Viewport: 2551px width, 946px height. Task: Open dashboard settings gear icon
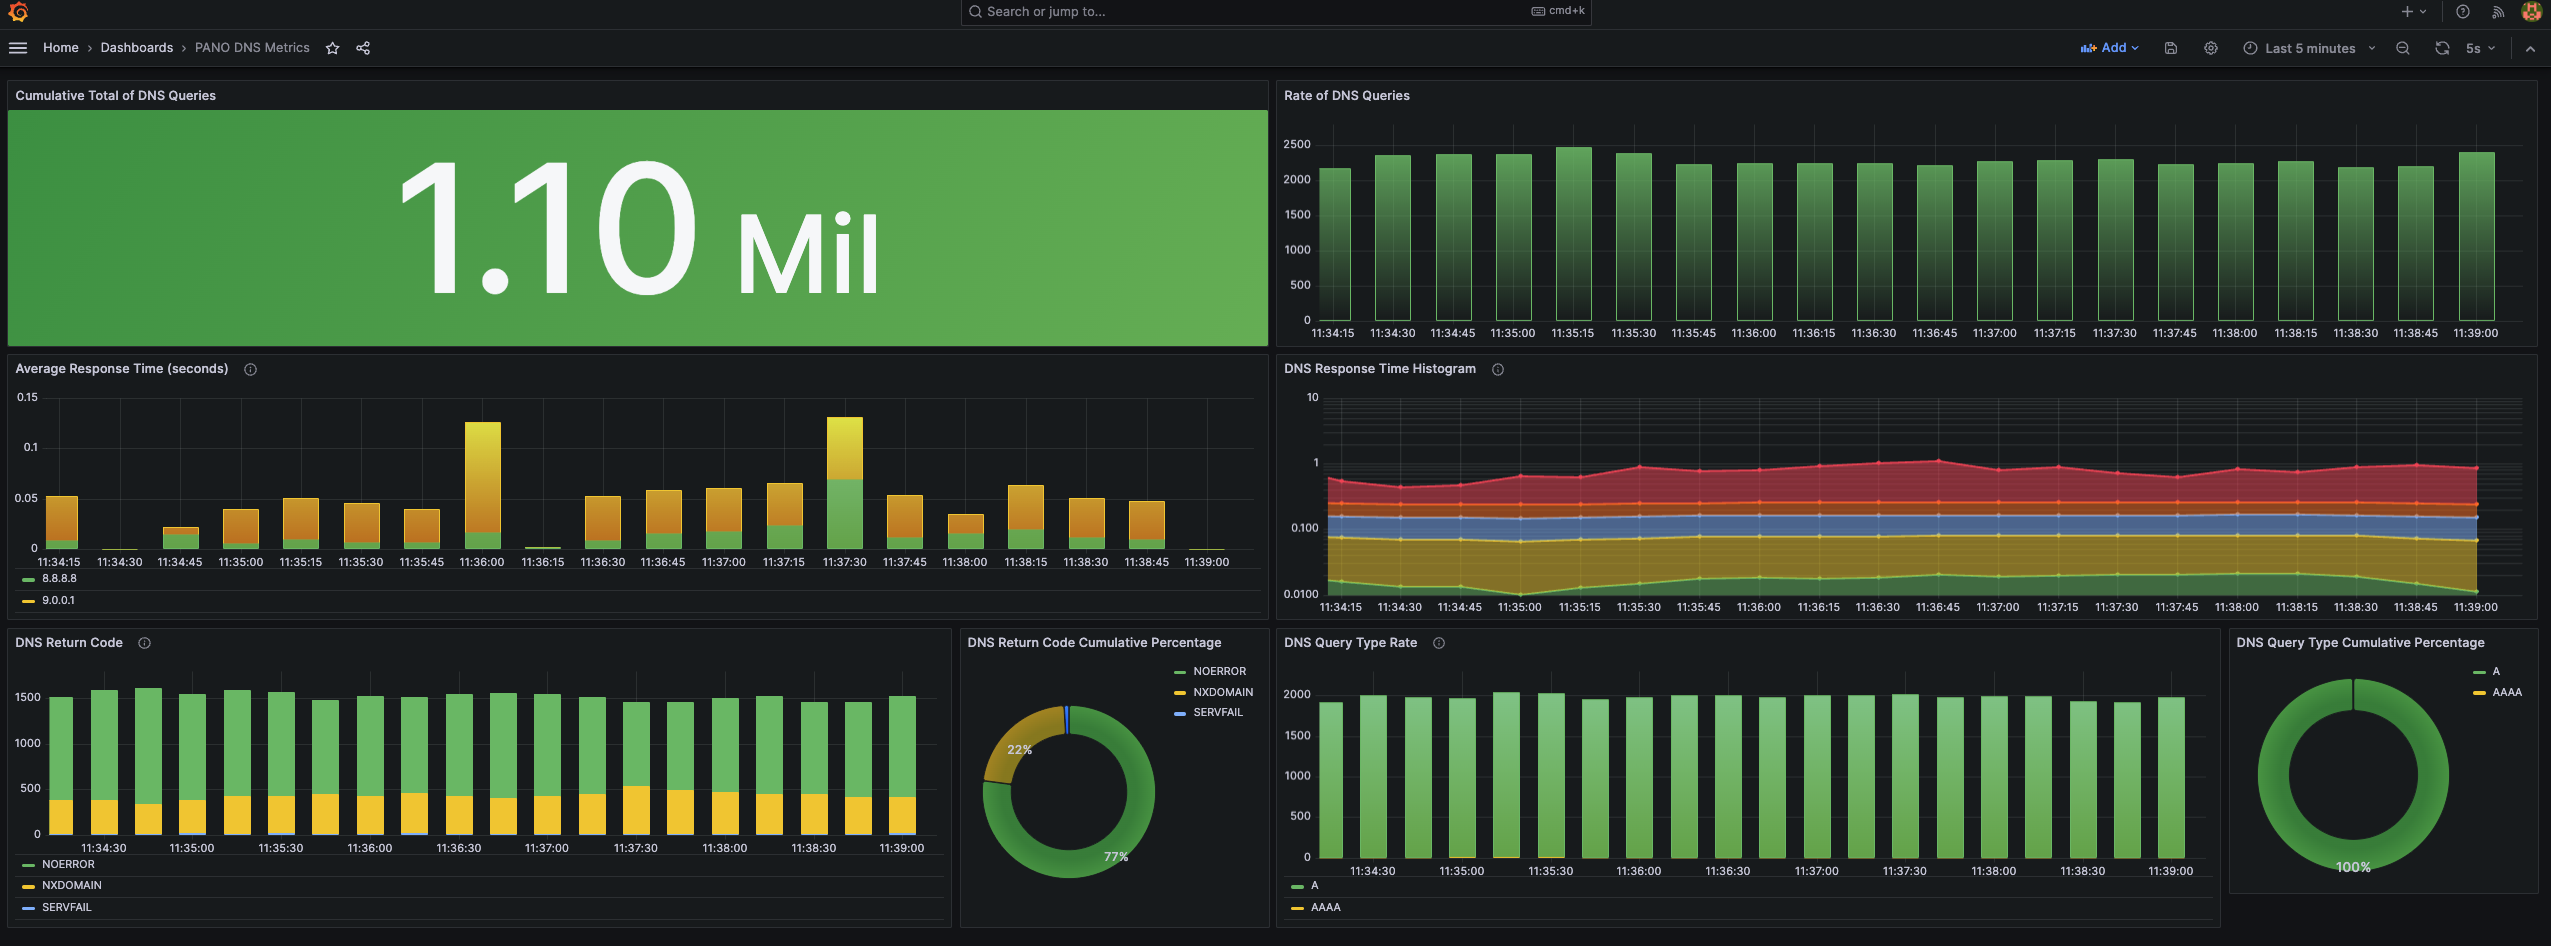point(2211,48)
